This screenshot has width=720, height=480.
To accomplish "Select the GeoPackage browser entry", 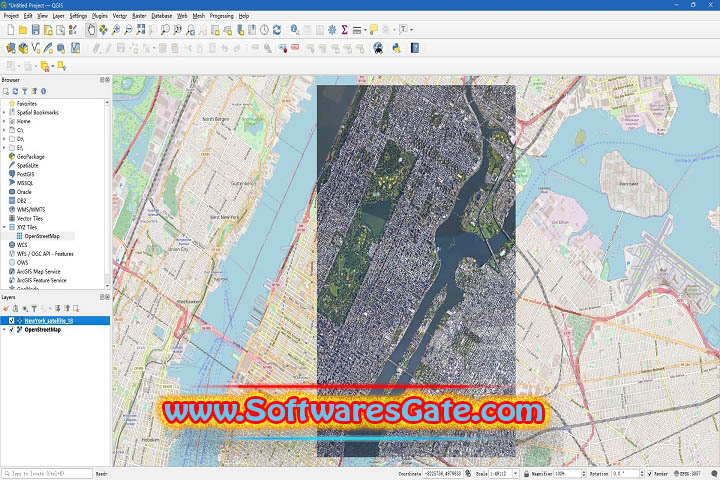I will [x=31, y=157].
